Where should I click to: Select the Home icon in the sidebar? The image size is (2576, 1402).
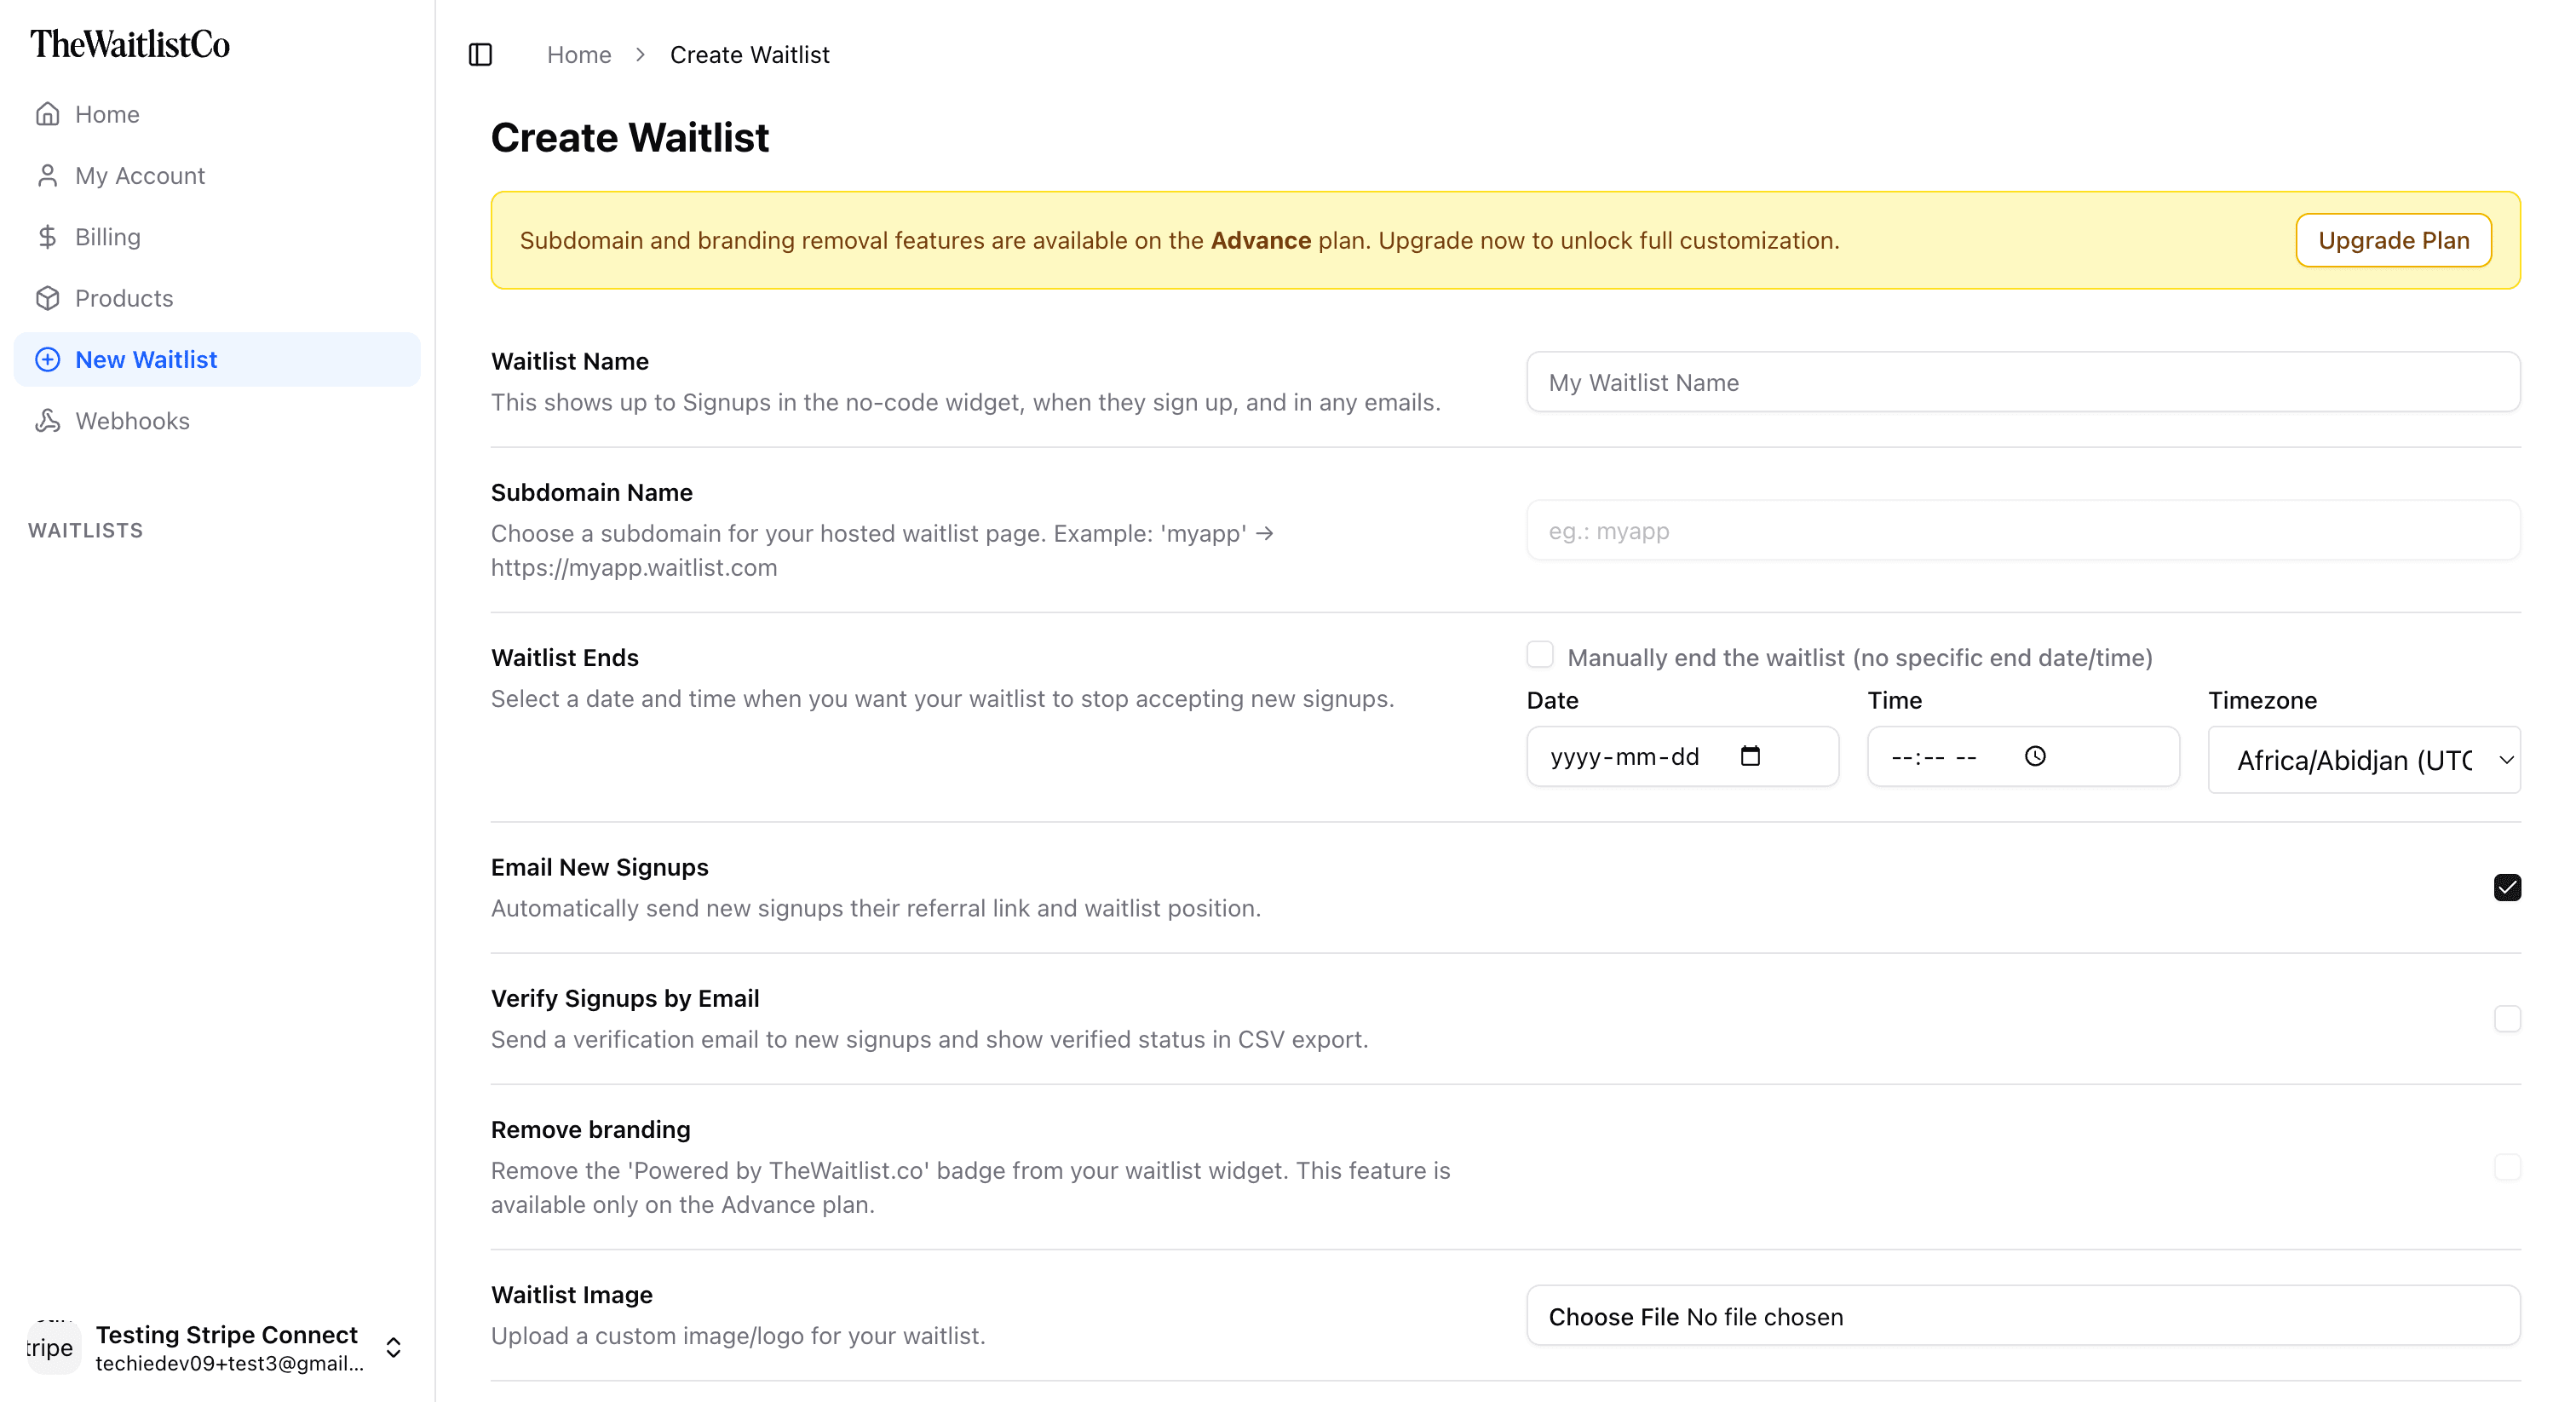(48, 114)
